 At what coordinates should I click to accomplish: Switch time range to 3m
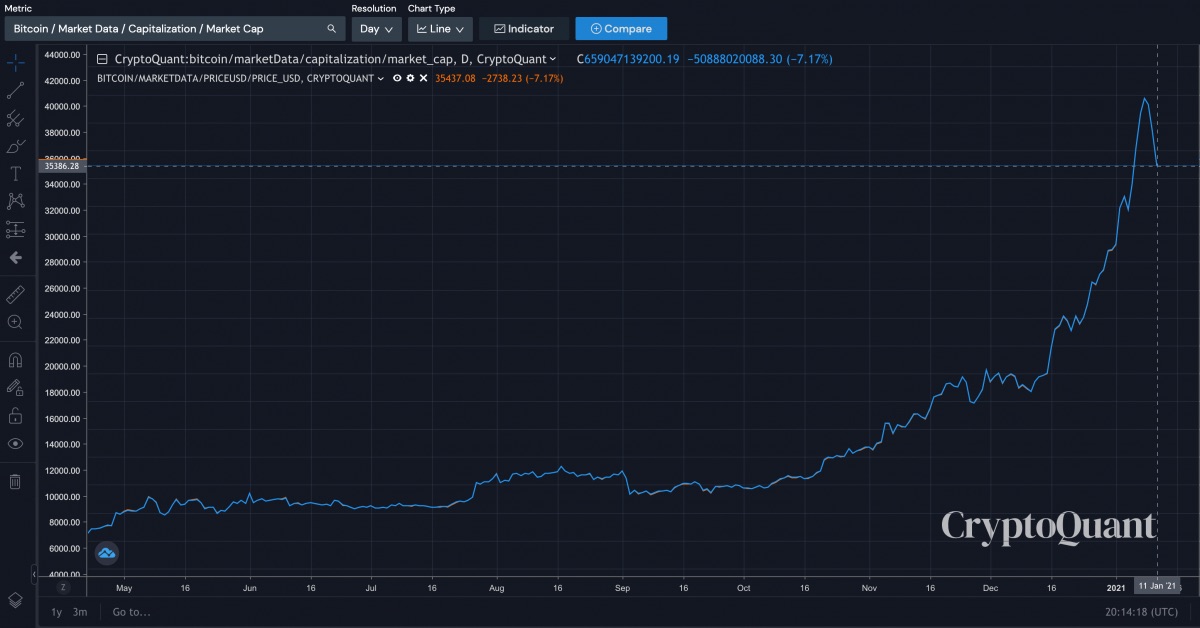point(79,612)
